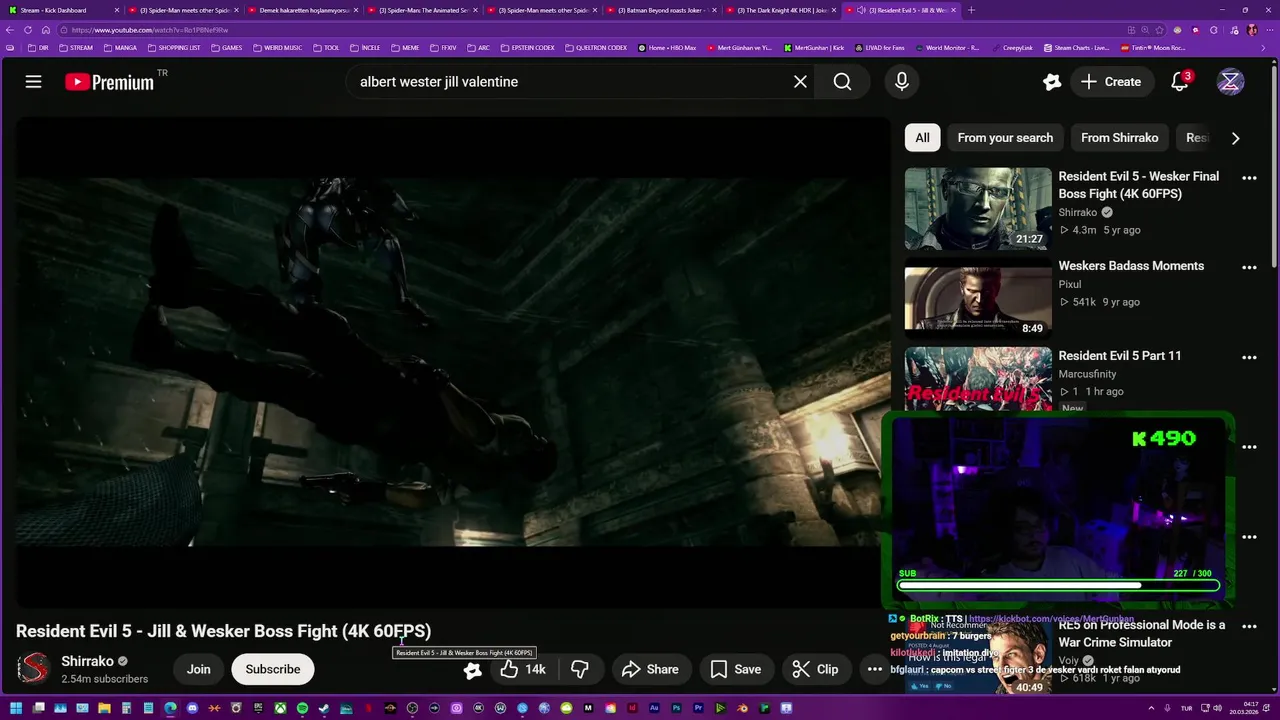1280x720 pixels.
Task: Open a new browser tab
Action: (x=971, y=10)
